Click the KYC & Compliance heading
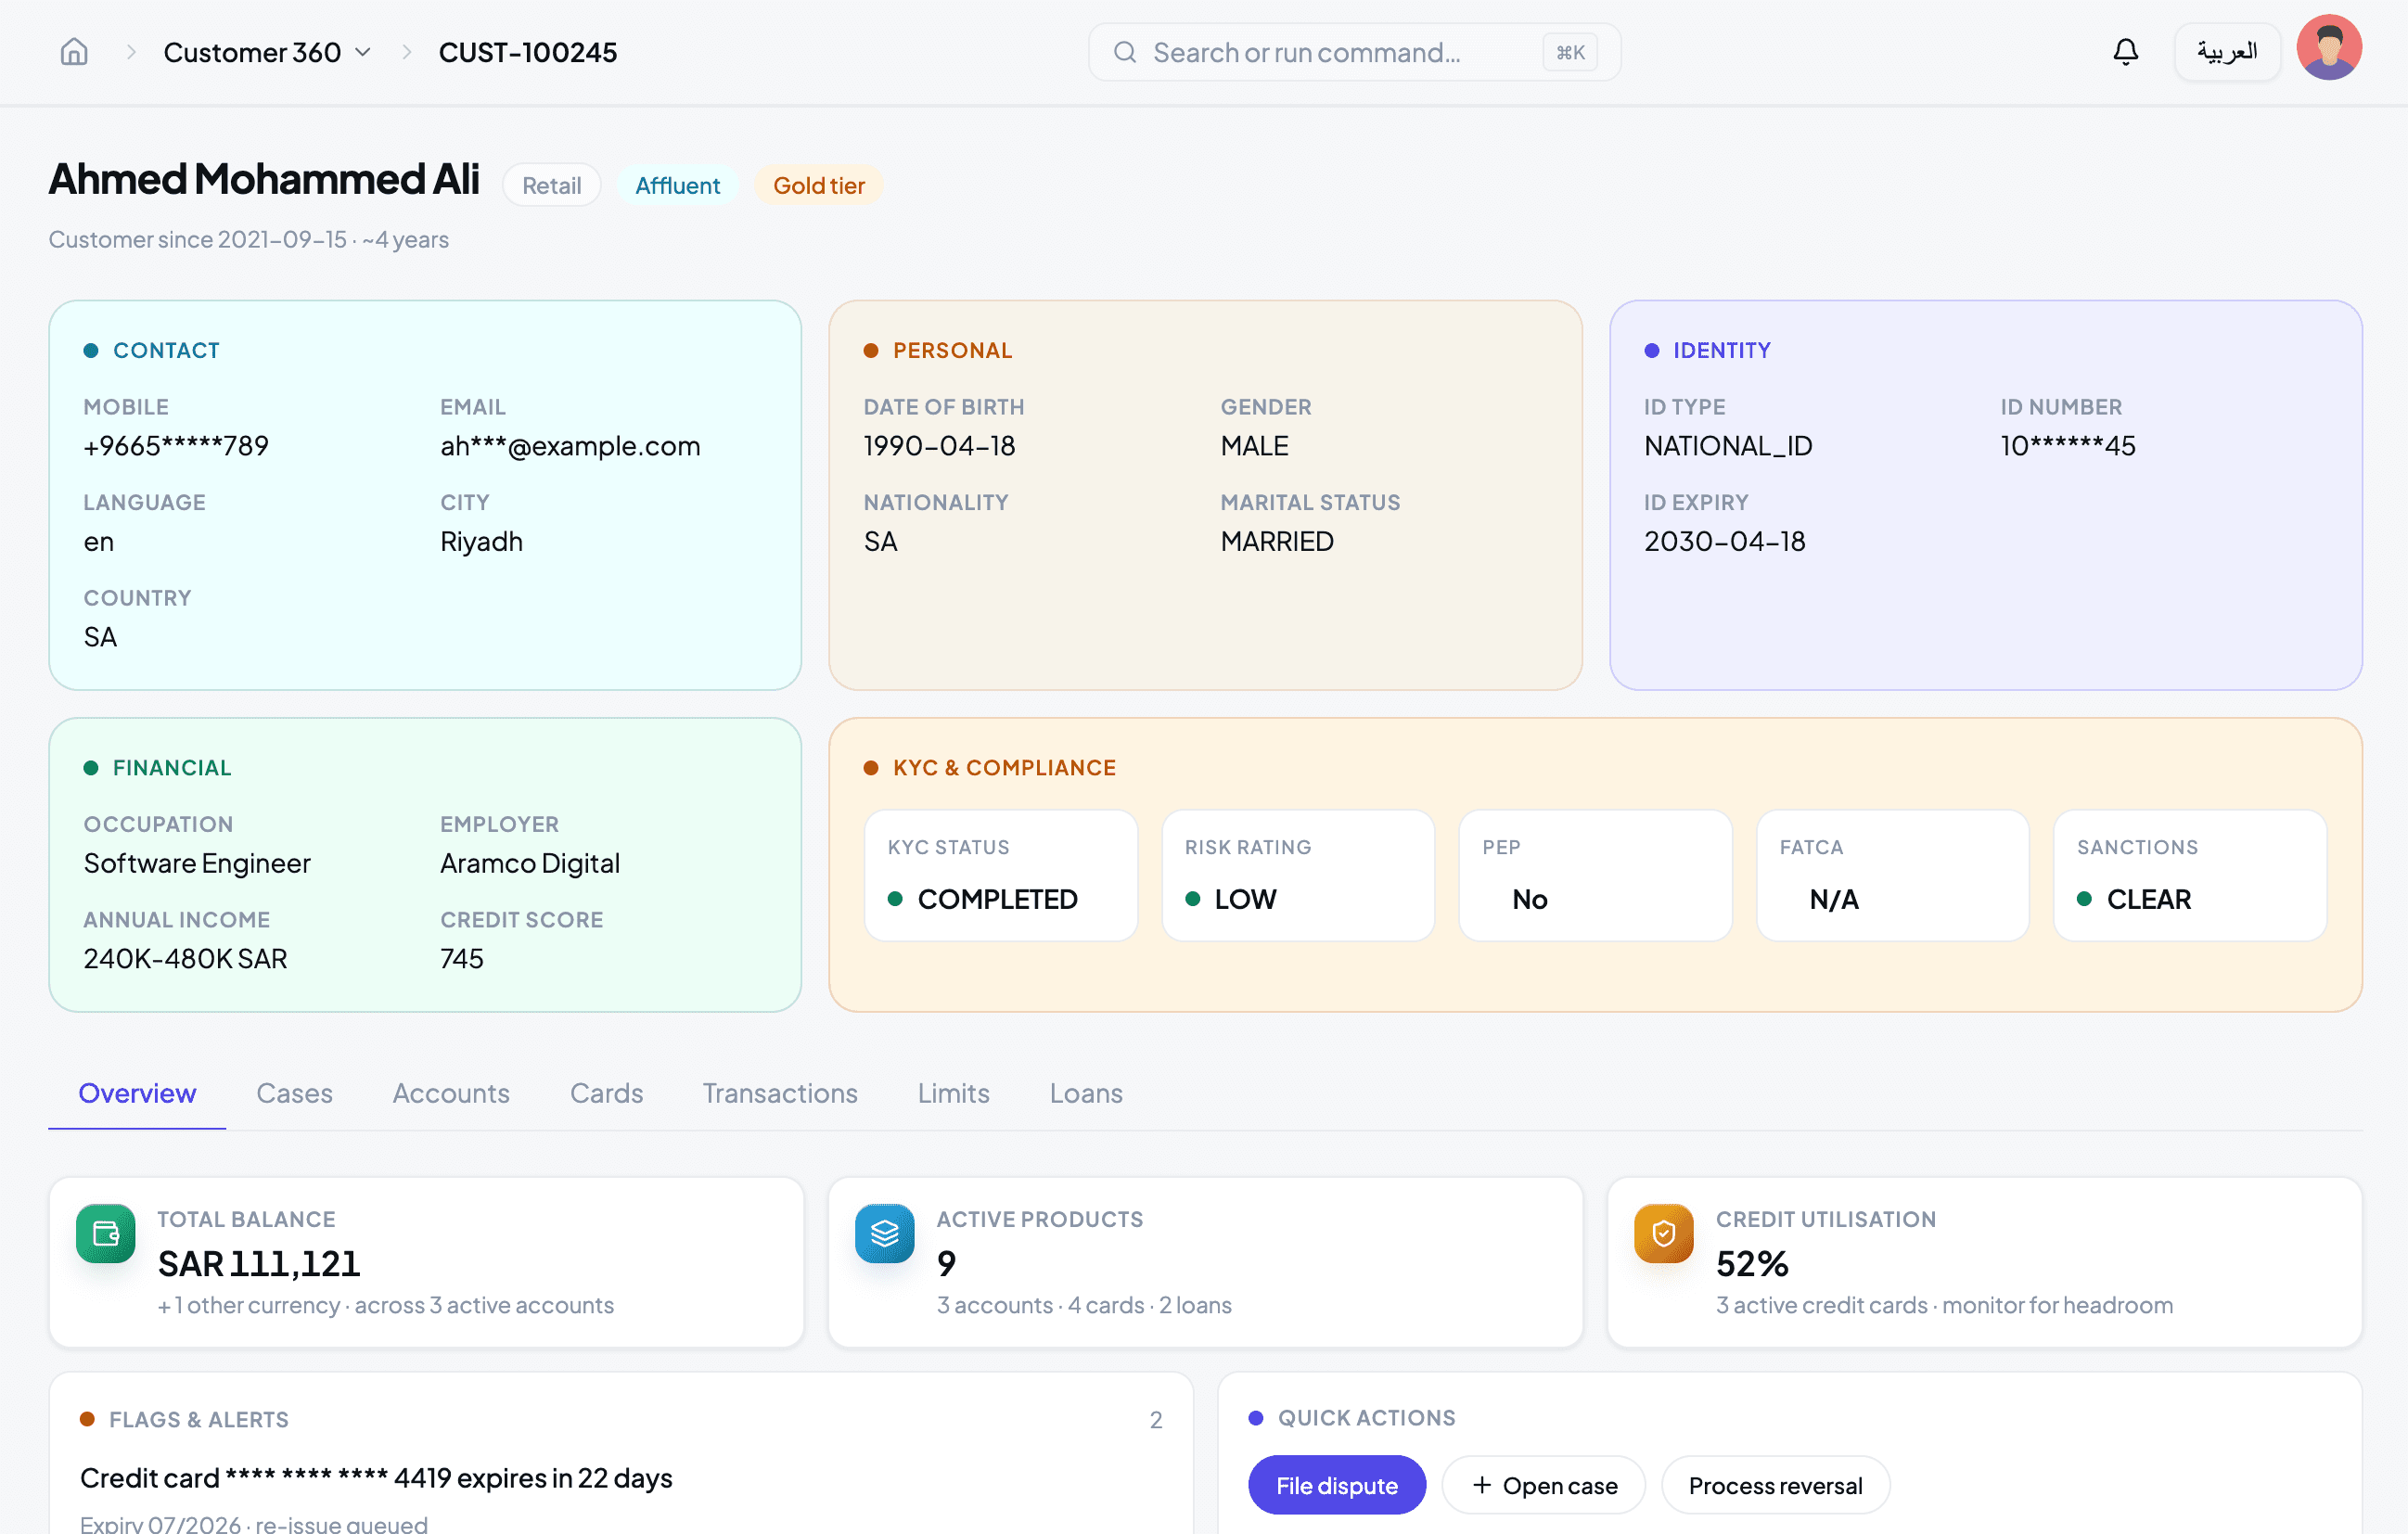Screen dimensions: 2408x1534 1004,767
